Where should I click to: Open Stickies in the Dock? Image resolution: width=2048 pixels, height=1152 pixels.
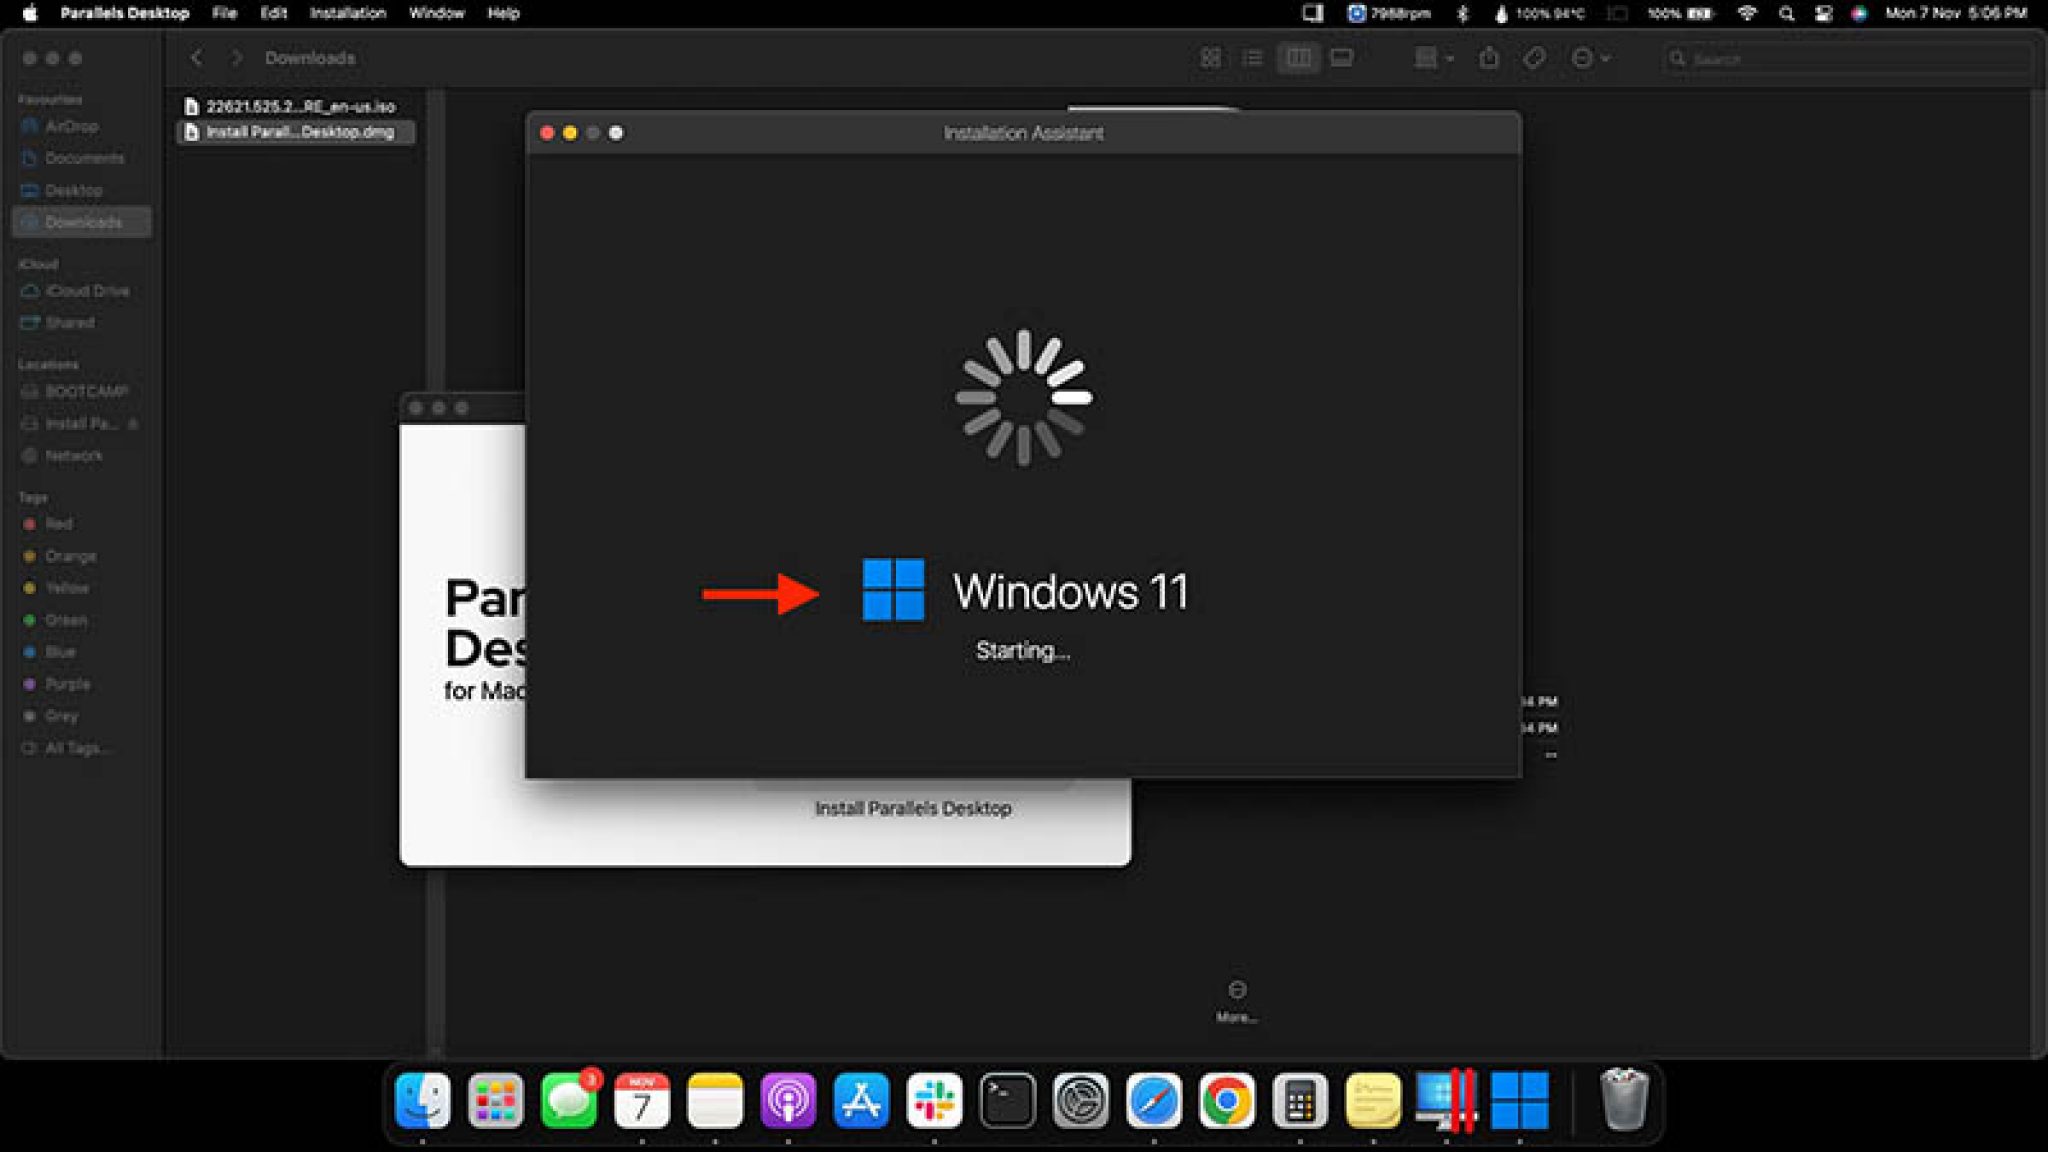click(x=1373, y=1101)
